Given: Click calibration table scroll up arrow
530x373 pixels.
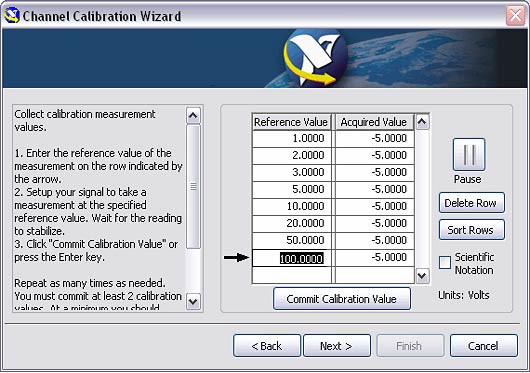Looking at the screenshot, I should click(x=422, y=122).
